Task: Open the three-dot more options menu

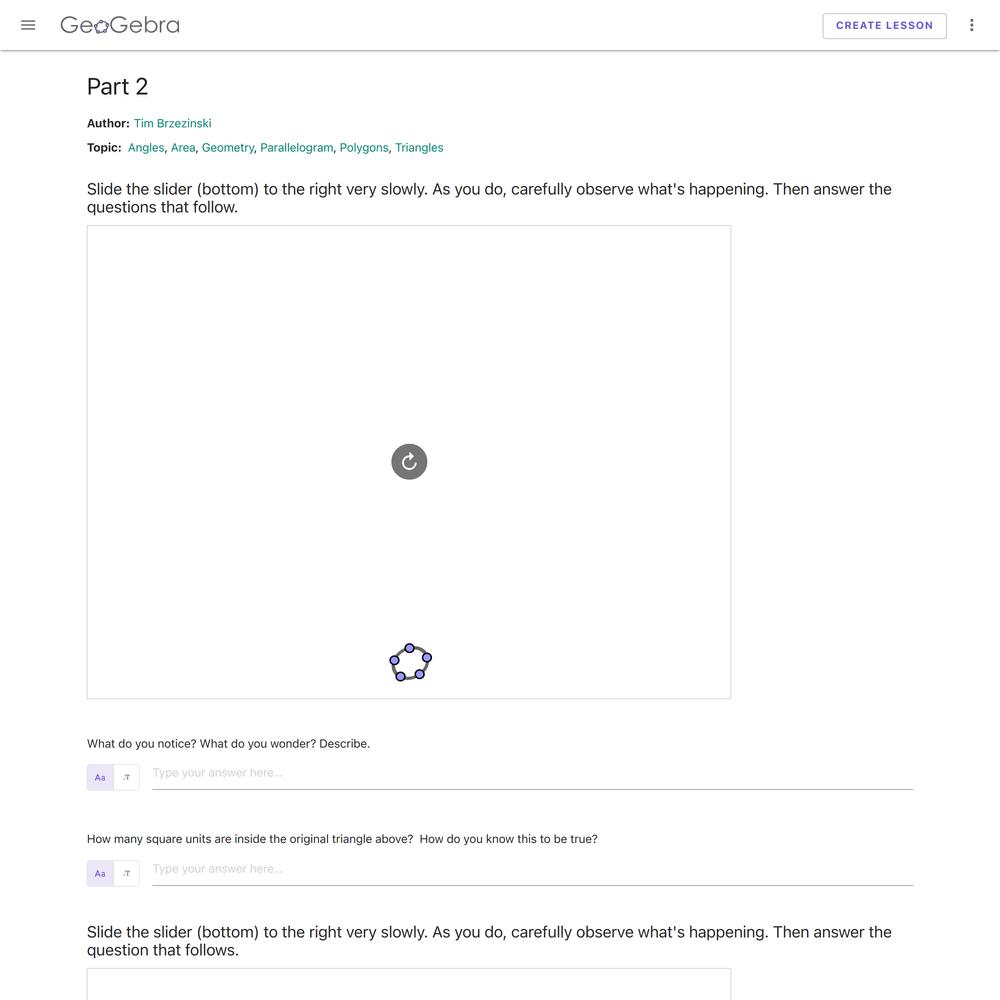Action: click(971, 26)
